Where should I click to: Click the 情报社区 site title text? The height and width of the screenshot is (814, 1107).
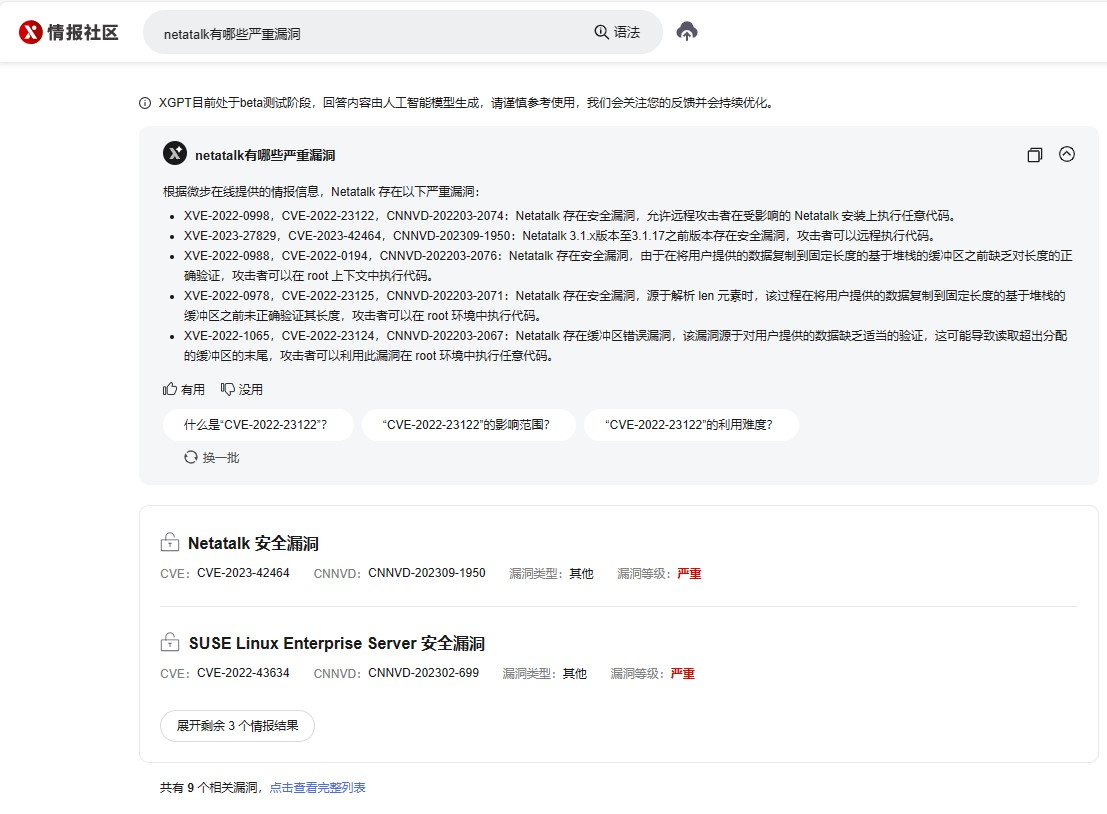click(x=83, y=32)
